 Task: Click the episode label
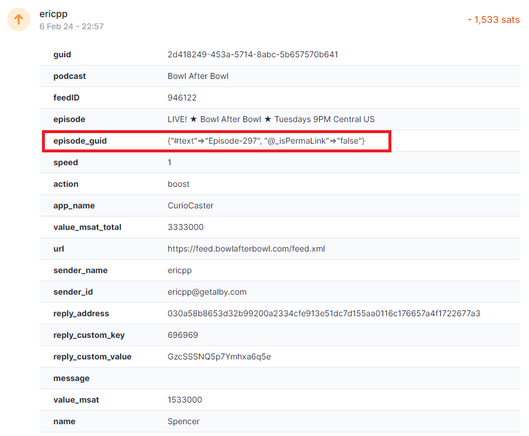pos(69,119)
